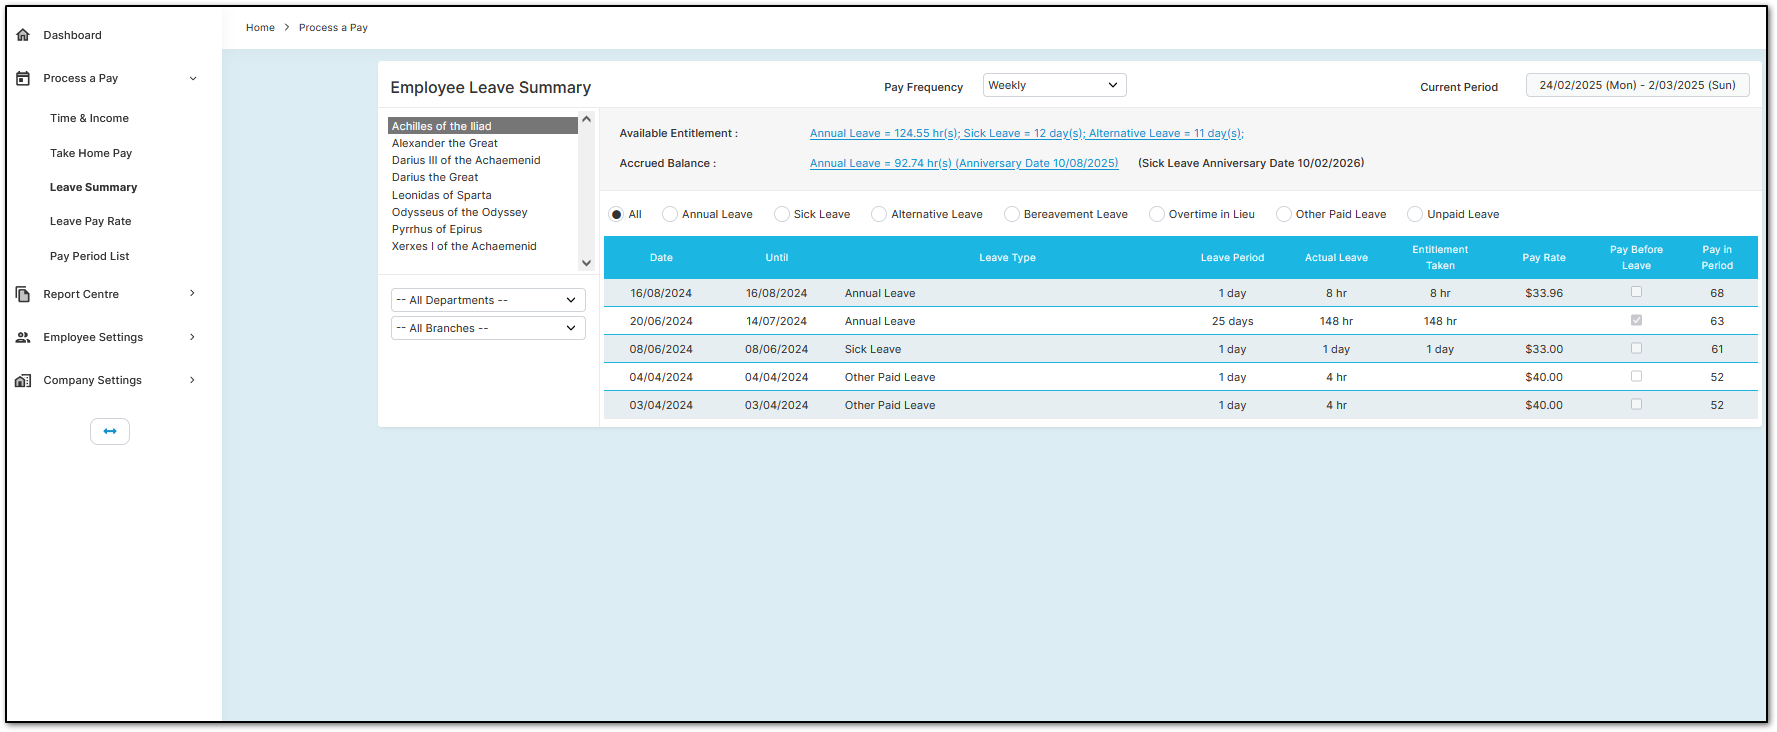Click the Report Centre documents icon
Screen dimensions: 1777x732
point(23,294)
